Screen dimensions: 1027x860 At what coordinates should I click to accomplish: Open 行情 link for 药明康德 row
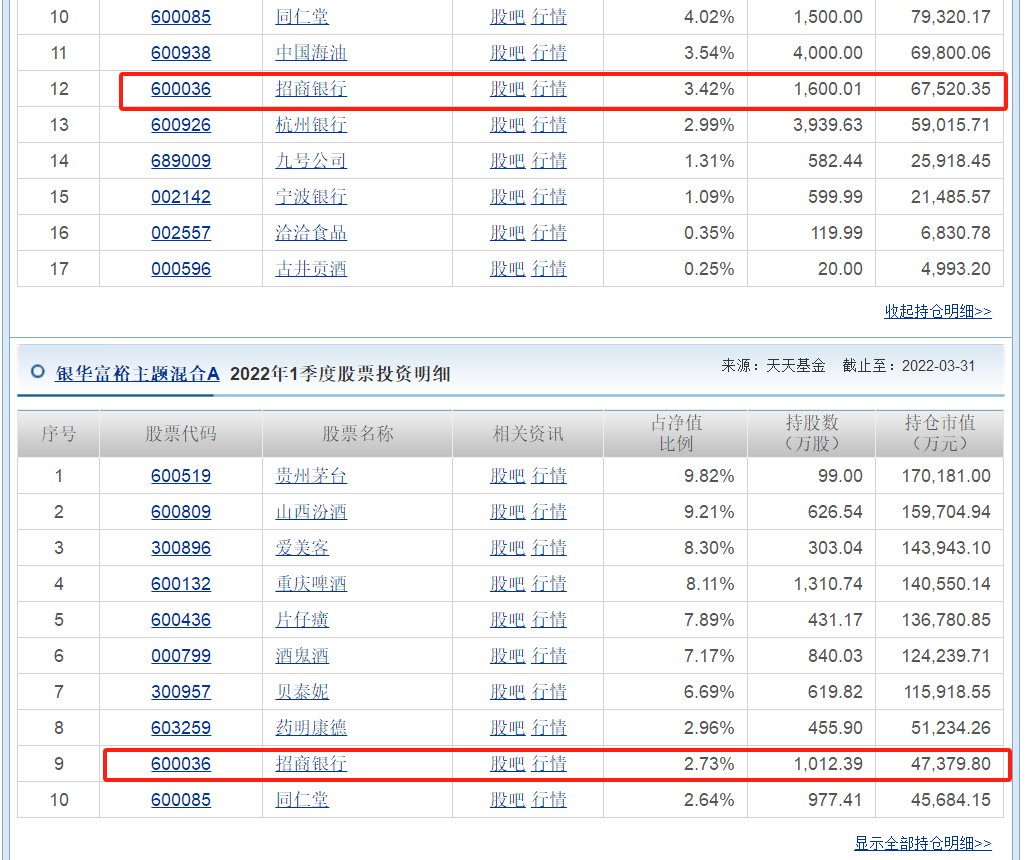549,728
